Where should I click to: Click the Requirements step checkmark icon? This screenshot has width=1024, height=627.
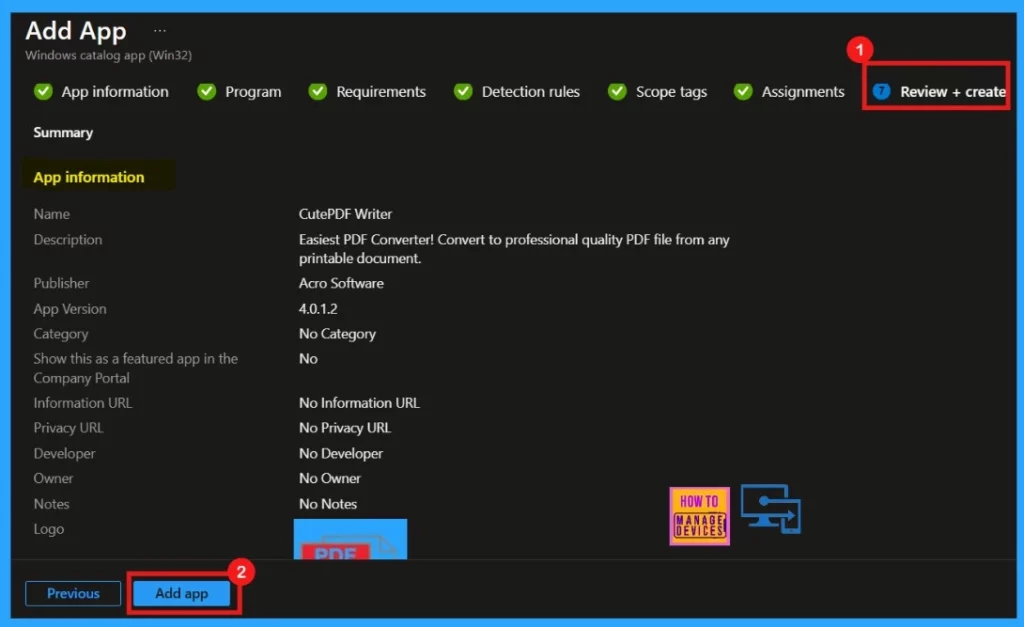[x=317, y=91]
